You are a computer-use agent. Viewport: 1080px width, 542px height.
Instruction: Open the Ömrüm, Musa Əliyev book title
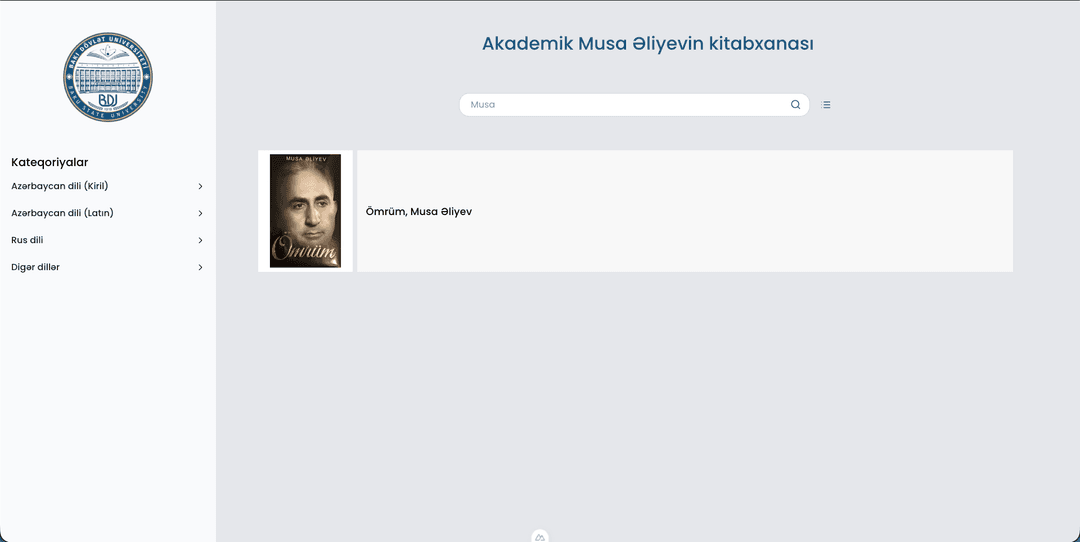tap(419, 211)
